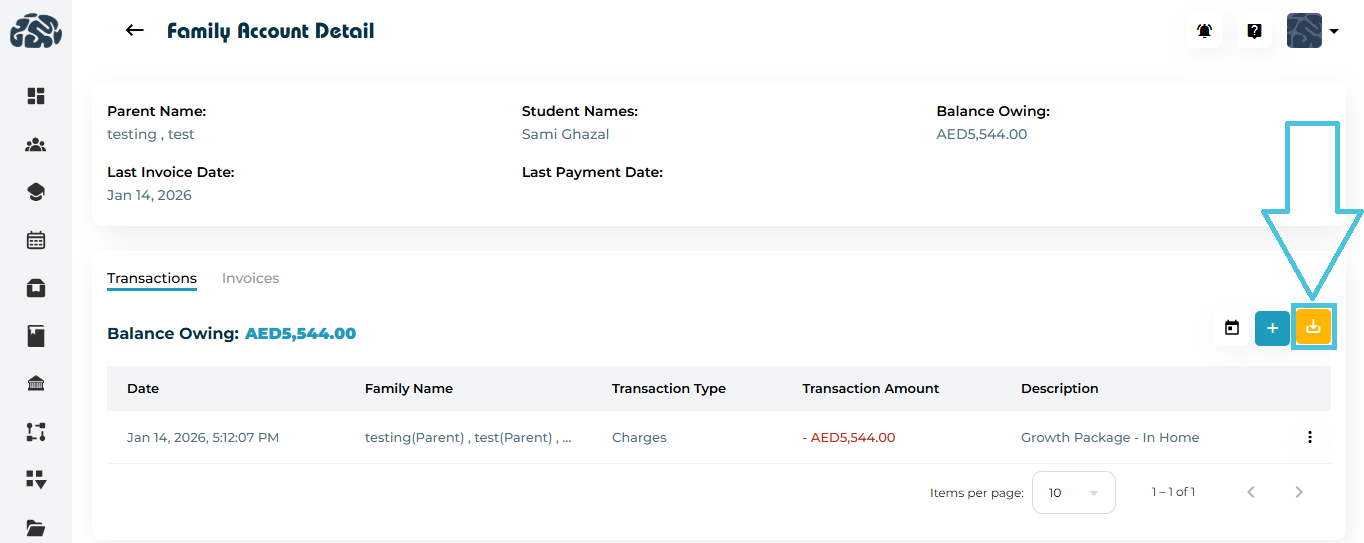Click the graduation cap sidebar icon

[36, 193]
